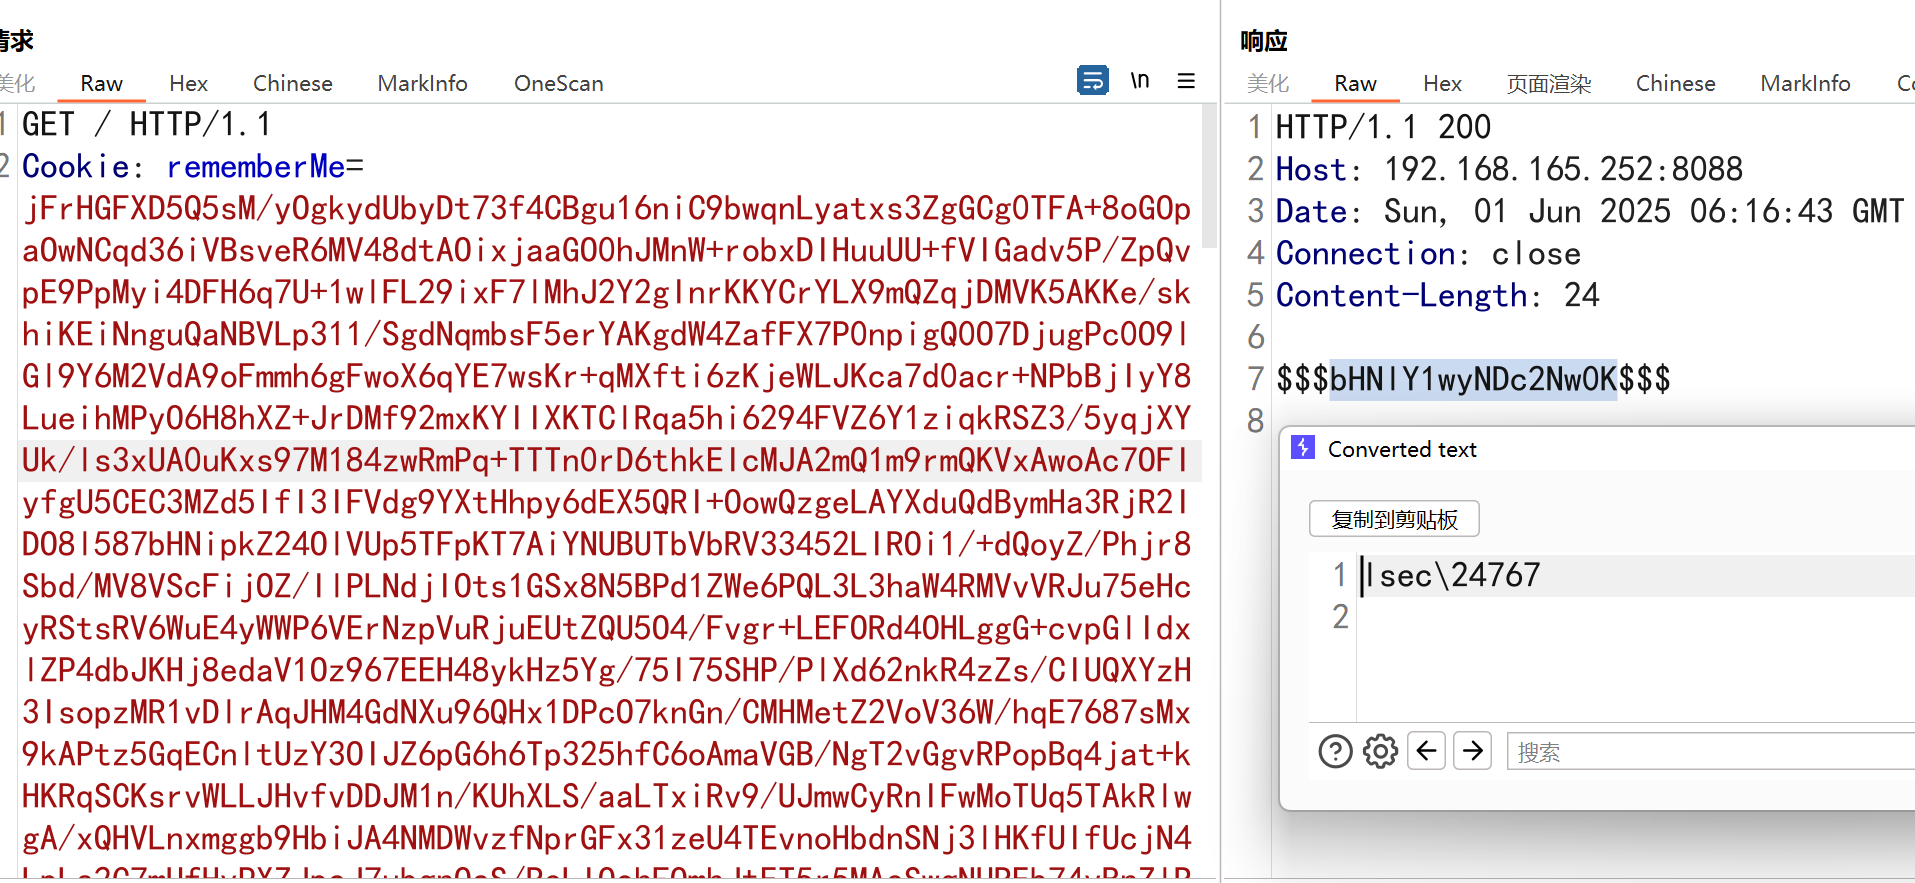Go to previous search match arrow
Image resolution: width=1915 pixels, height=883 pixels.
(1426, 750)
